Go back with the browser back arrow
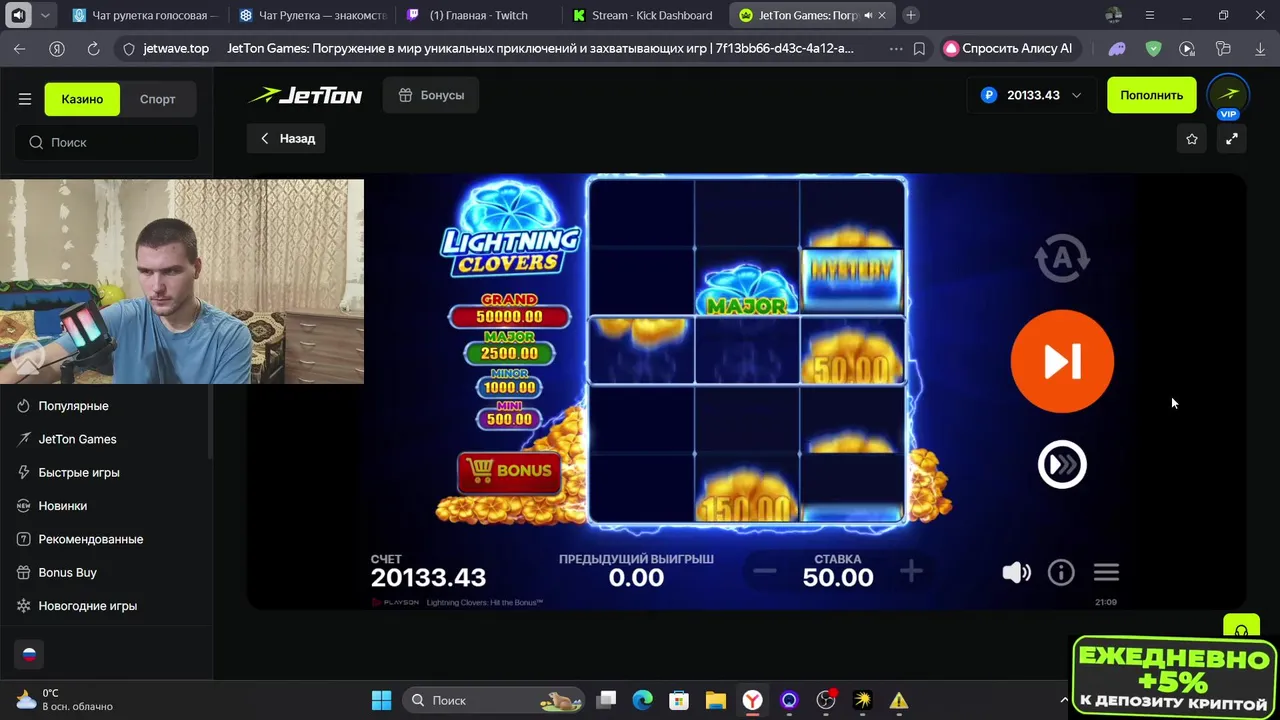Screen dimensions: 1280x720 pyautogui.click(x=20, y=48)
